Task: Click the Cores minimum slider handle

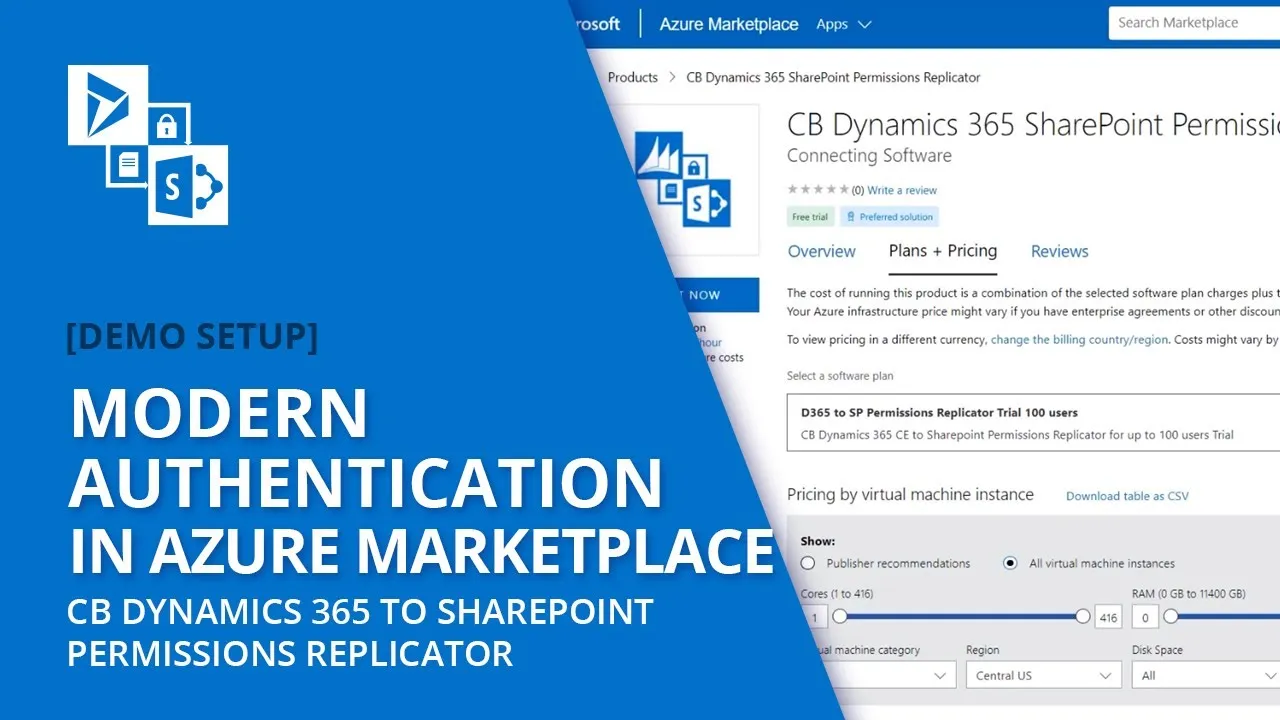Action: point(840,617)
